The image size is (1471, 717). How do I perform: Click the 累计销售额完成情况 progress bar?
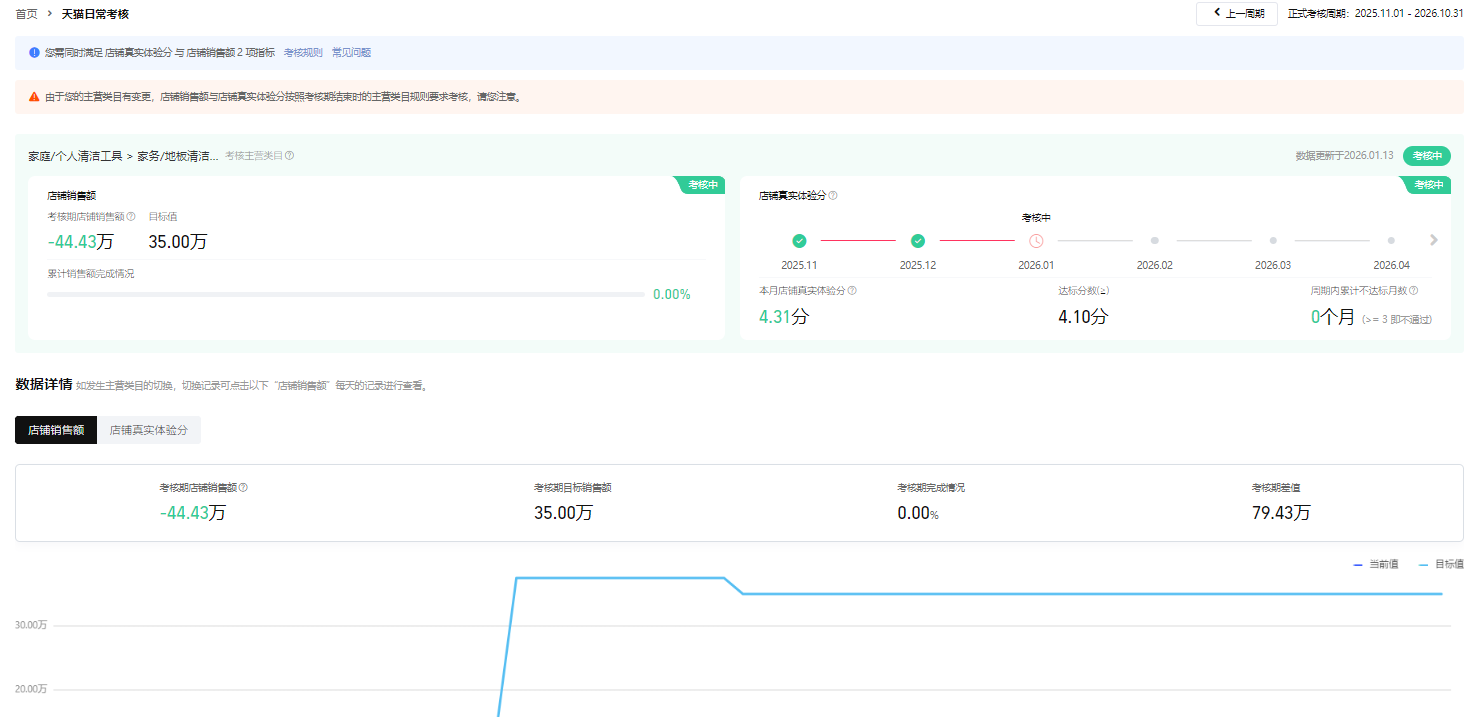[345, 295]
